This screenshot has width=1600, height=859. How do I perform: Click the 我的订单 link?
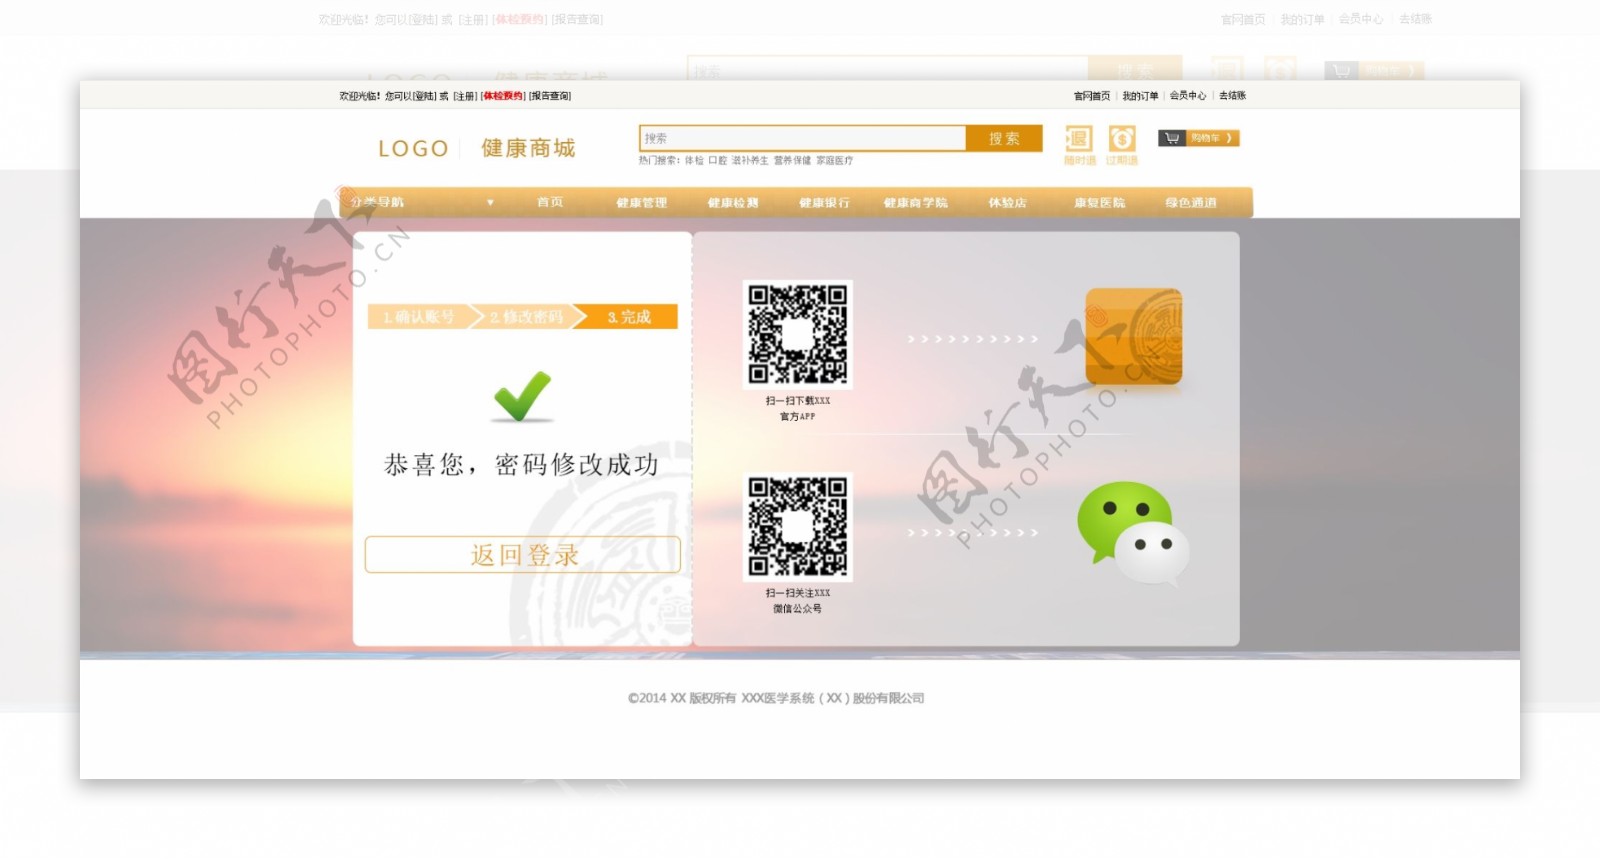1140,96
